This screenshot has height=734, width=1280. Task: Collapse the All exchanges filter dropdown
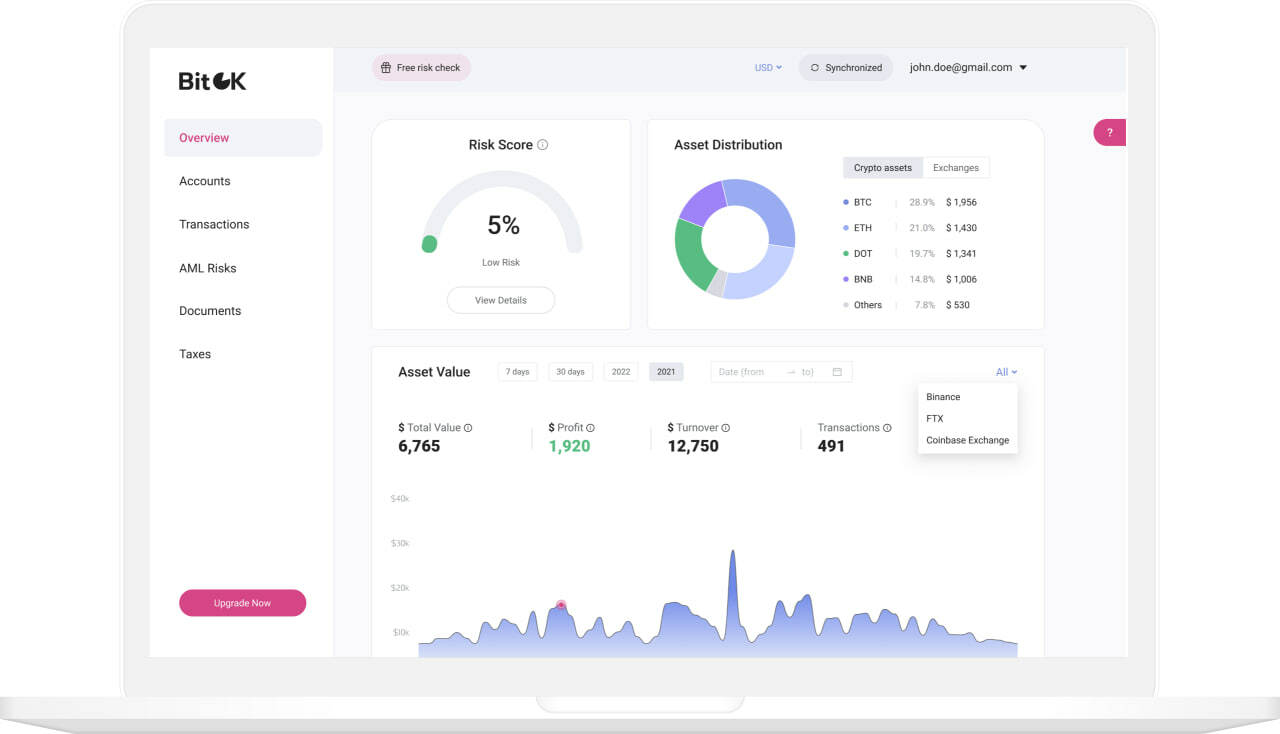[1006, 372]
